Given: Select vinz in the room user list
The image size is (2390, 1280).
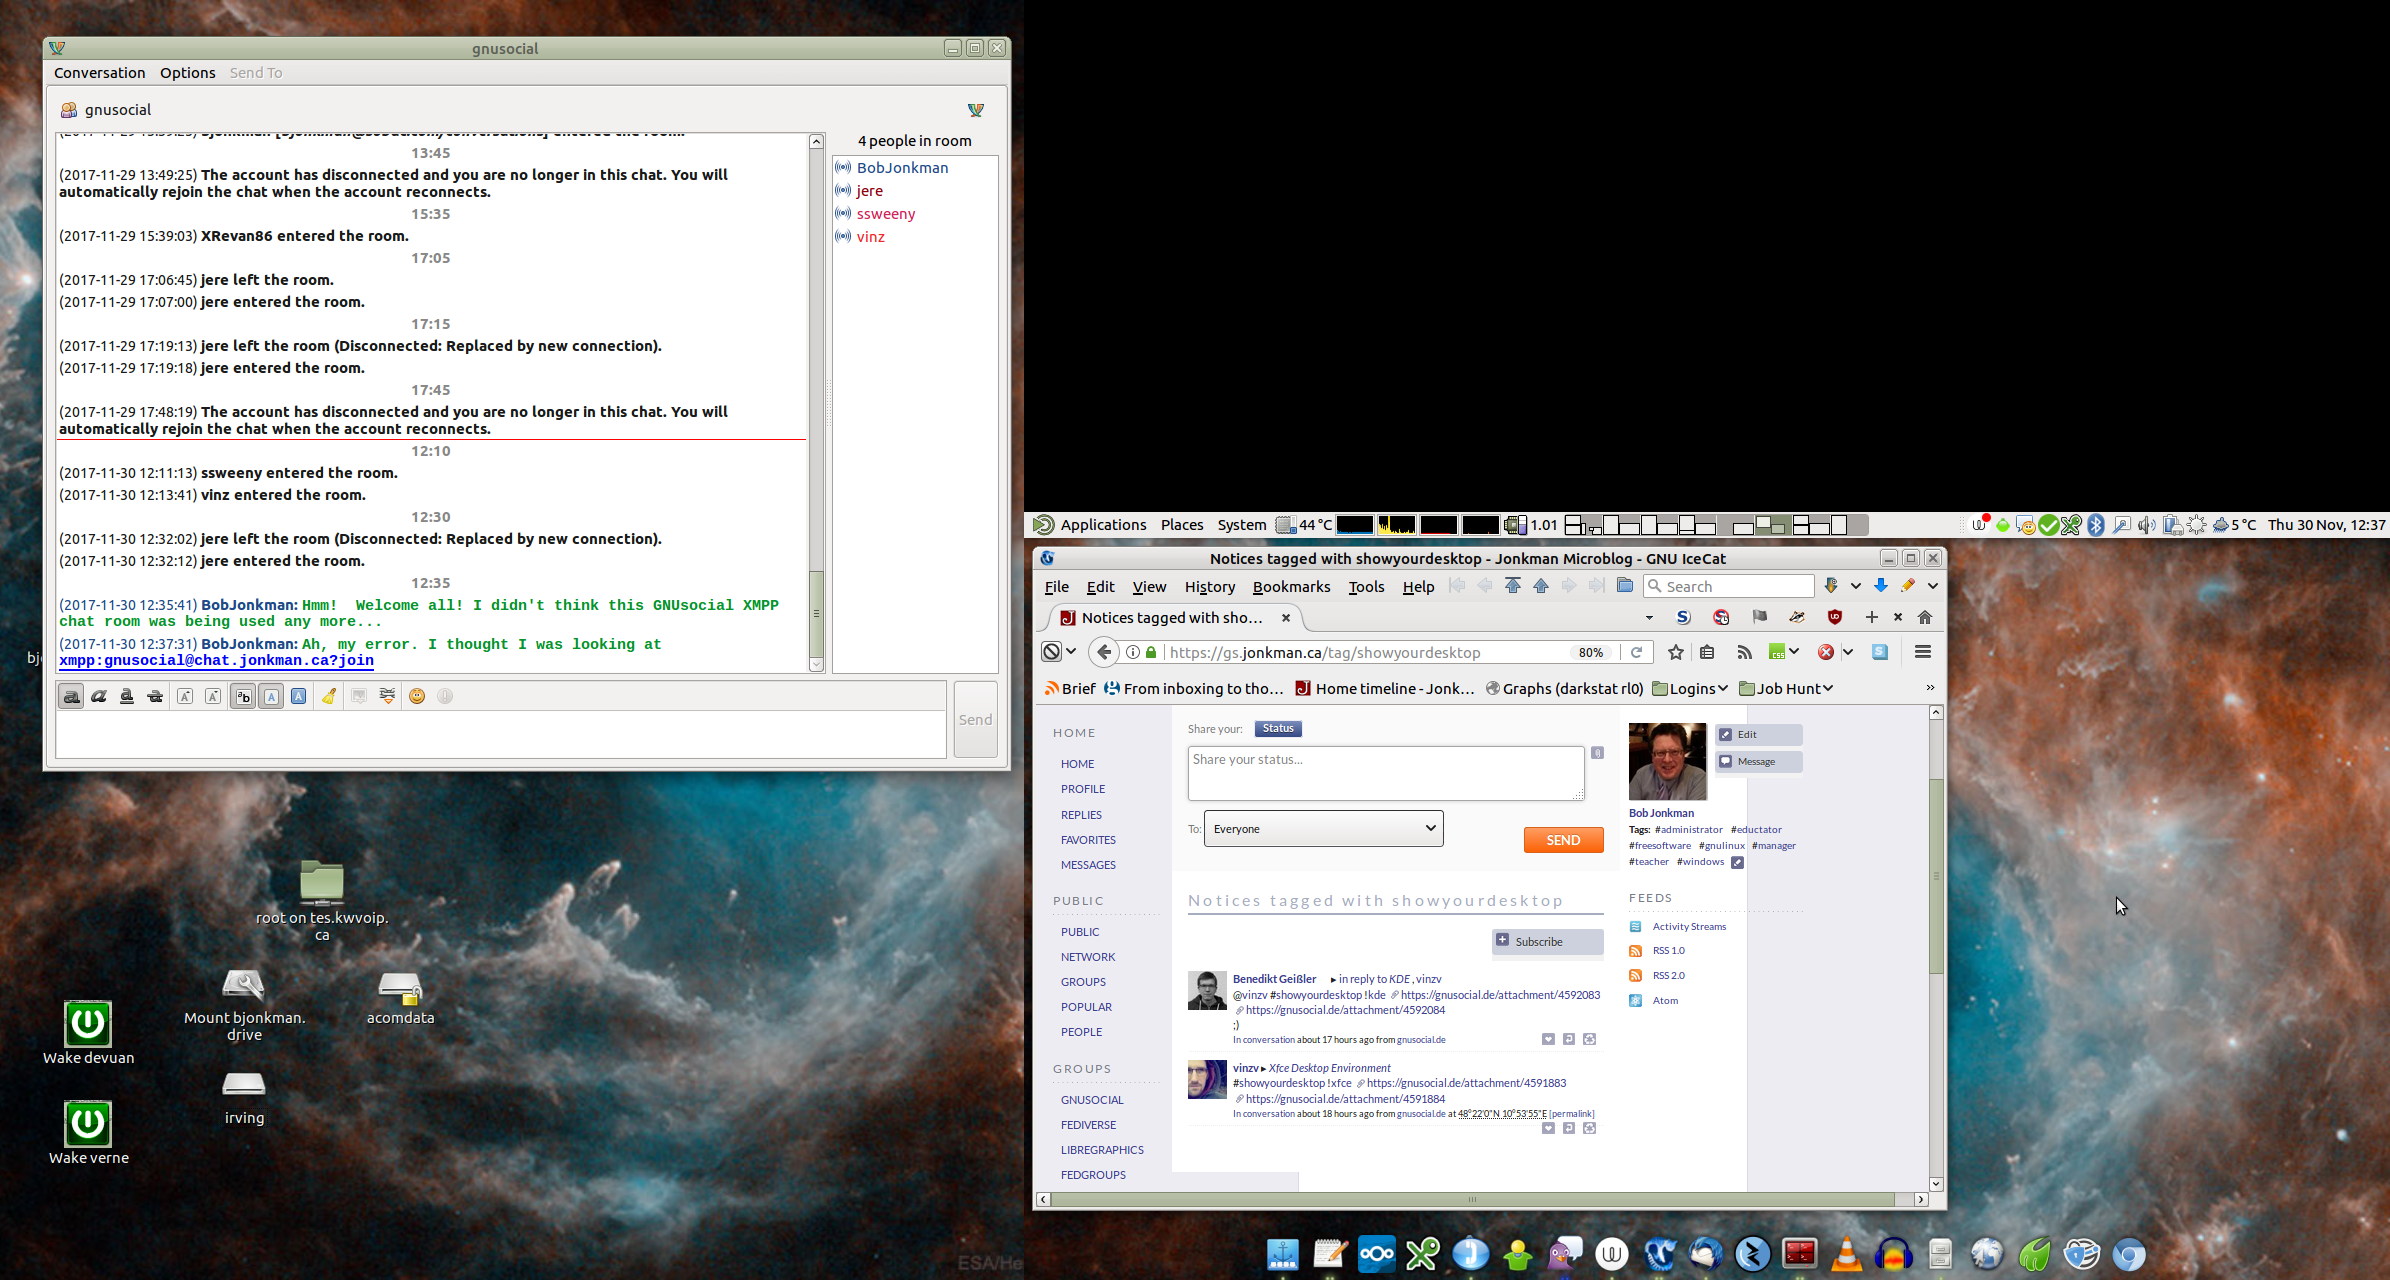Looking at the screenshot, I should pyautogui.click(x=870, y=237).
